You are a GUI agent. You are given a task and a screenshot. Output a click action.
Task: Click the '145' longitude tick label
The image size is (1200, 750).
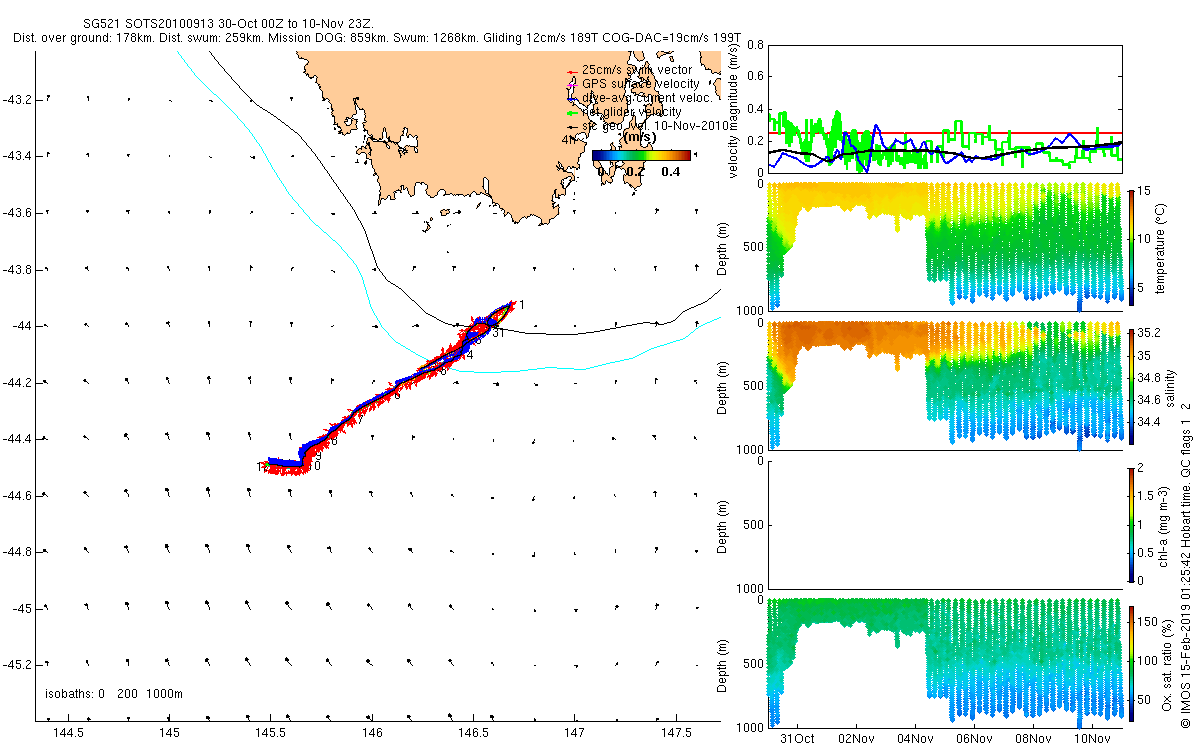pyautogui.click(x=169, y=733)
